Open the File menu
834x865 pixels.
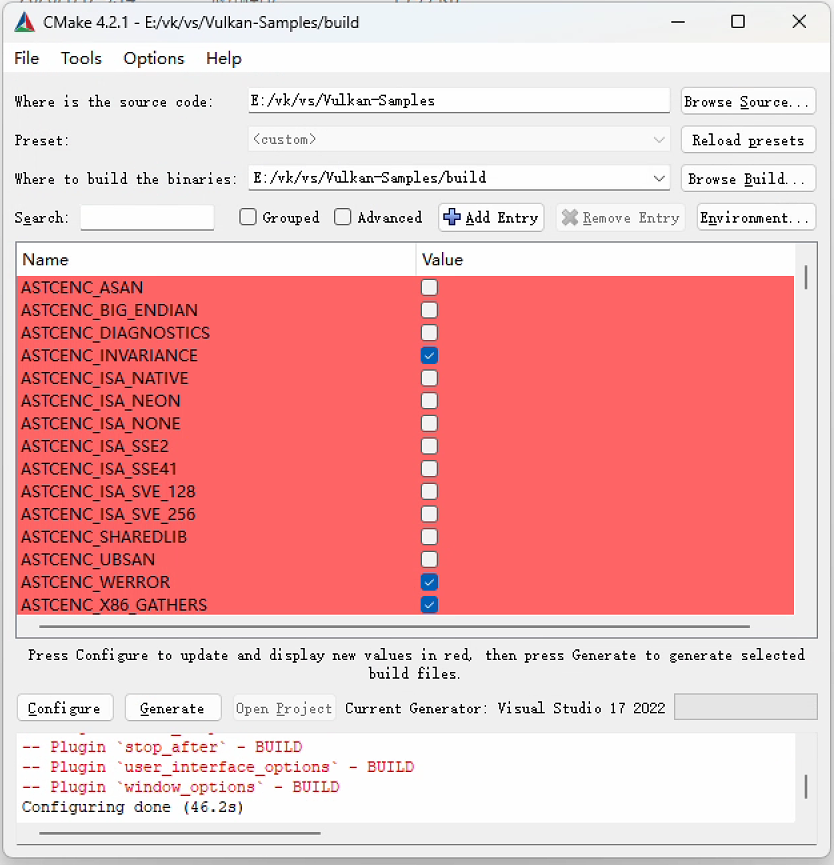[x=26, y=58]
